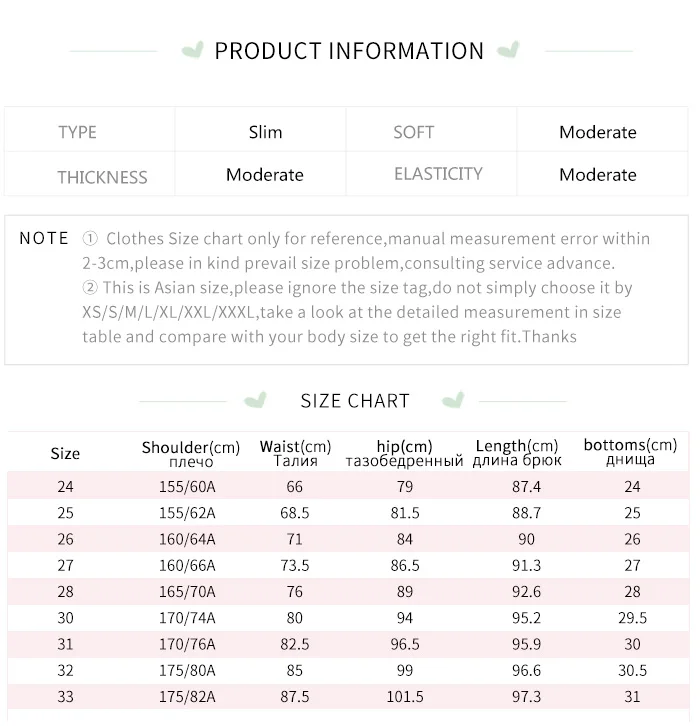Click the Length(cm) column header
The width and height of the screenshot is (700, 726).
[517, 452]
